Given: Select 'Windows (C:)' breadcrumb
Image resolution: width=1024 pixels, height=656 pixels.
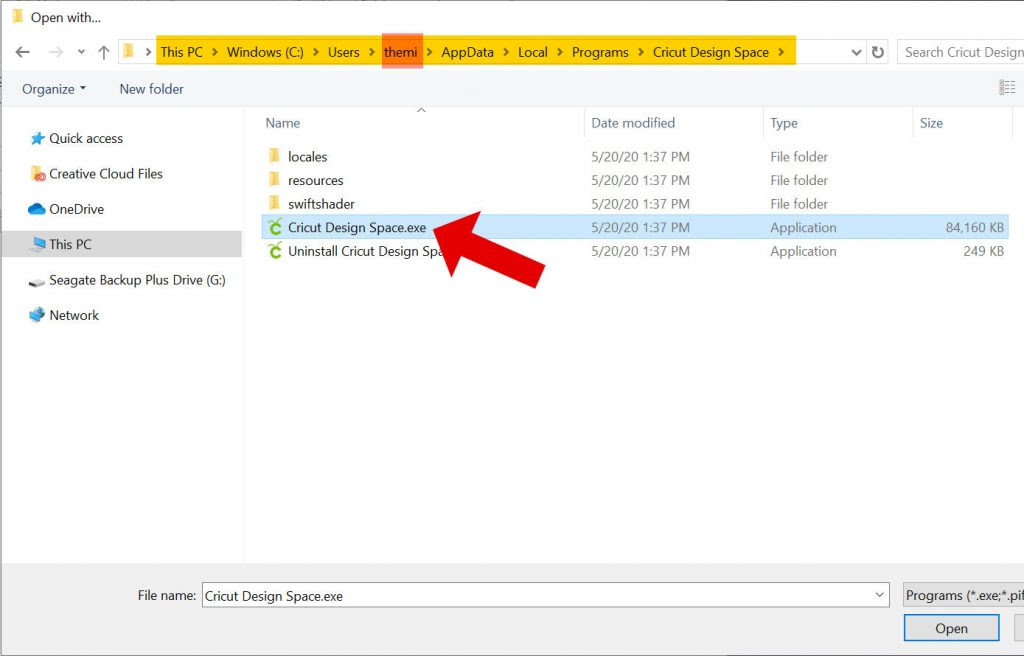Looking at the screenshot, I should coord(265,52).
